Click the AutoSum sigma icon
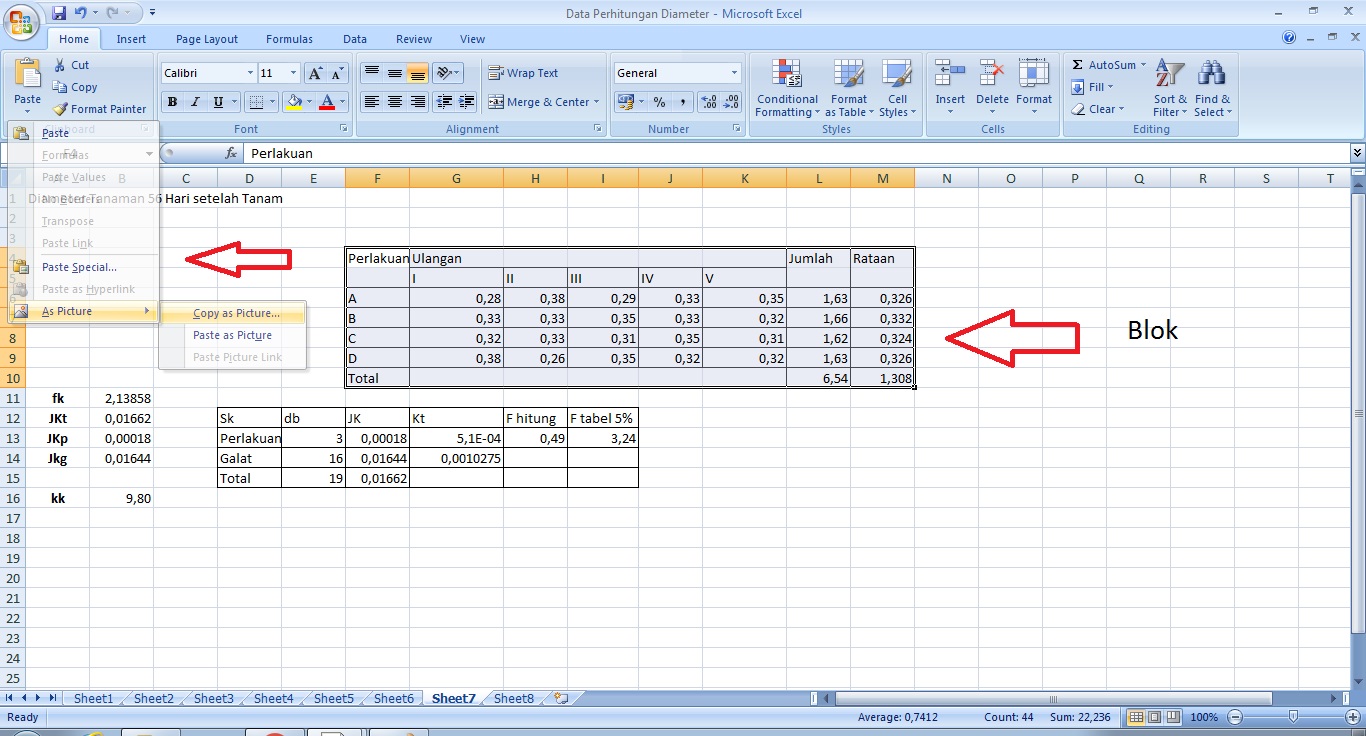This screenshot has height=736, width=1366. tap(1078, 65)
